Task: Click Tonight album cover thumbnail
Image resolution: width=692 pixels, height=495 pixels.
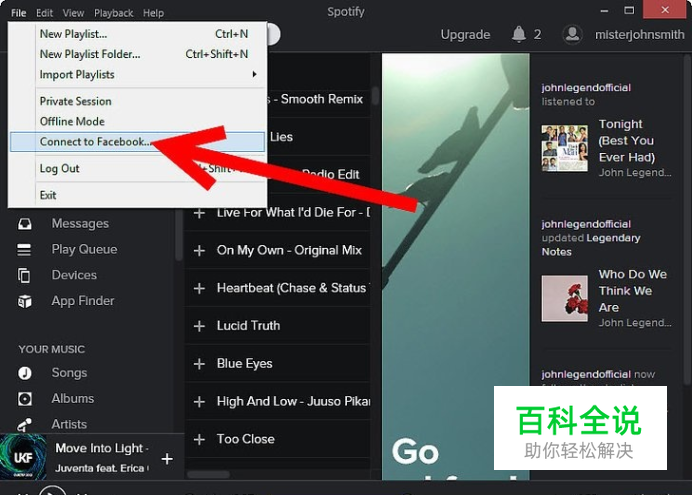Action: click(564, 148)
